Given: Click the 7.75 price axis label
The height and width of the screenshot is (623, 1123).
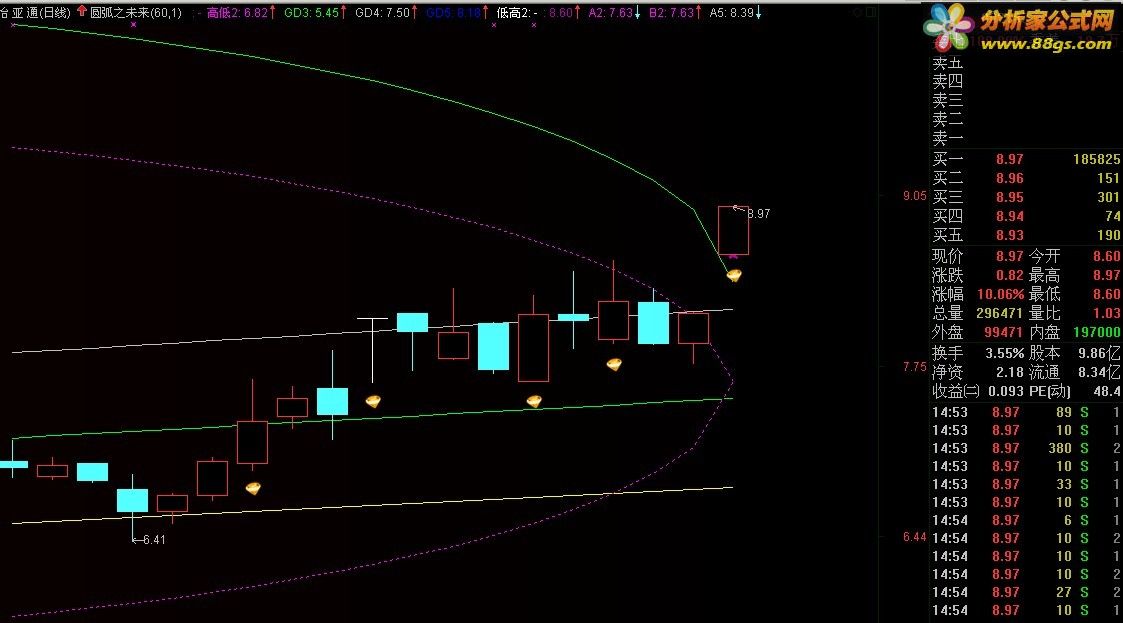Looking at the screenshot, I should (x=915, y=366).
